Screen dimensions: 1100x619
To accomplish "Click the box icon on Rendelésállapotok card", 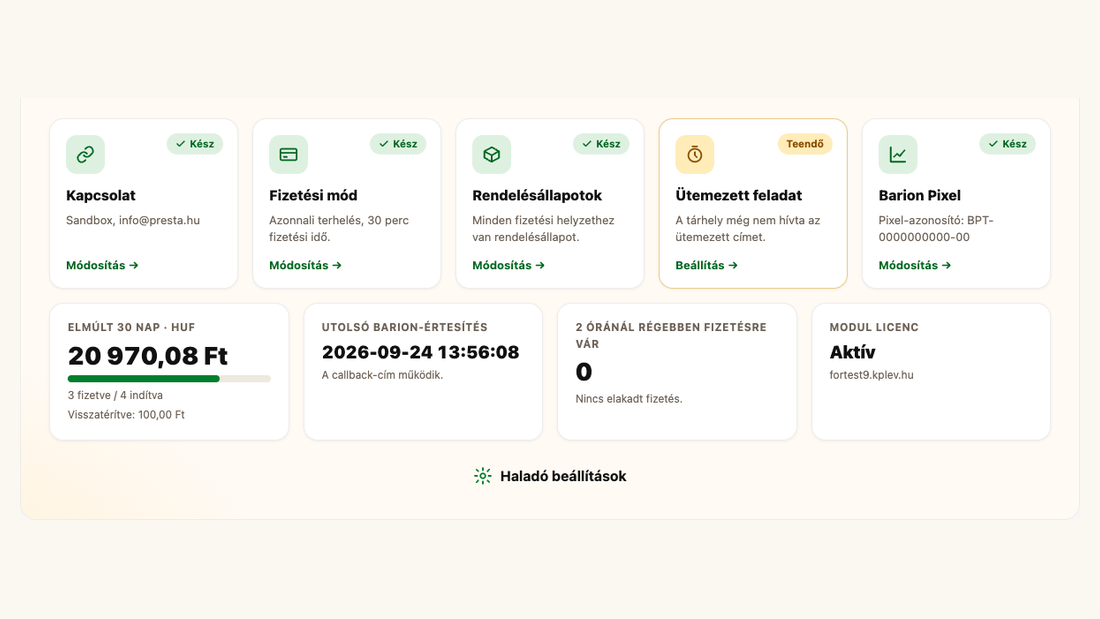I will tap(491, 154).
